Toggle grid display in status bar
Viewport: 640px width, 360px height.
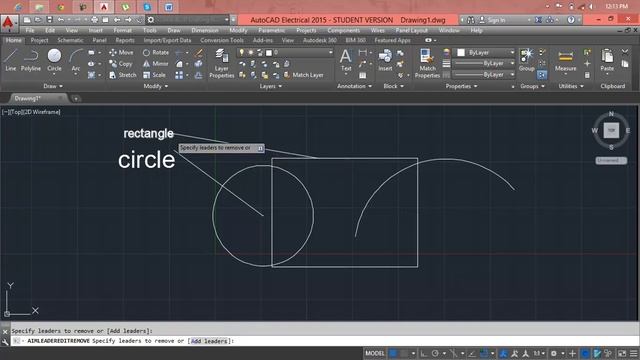(x=393, y=353)
